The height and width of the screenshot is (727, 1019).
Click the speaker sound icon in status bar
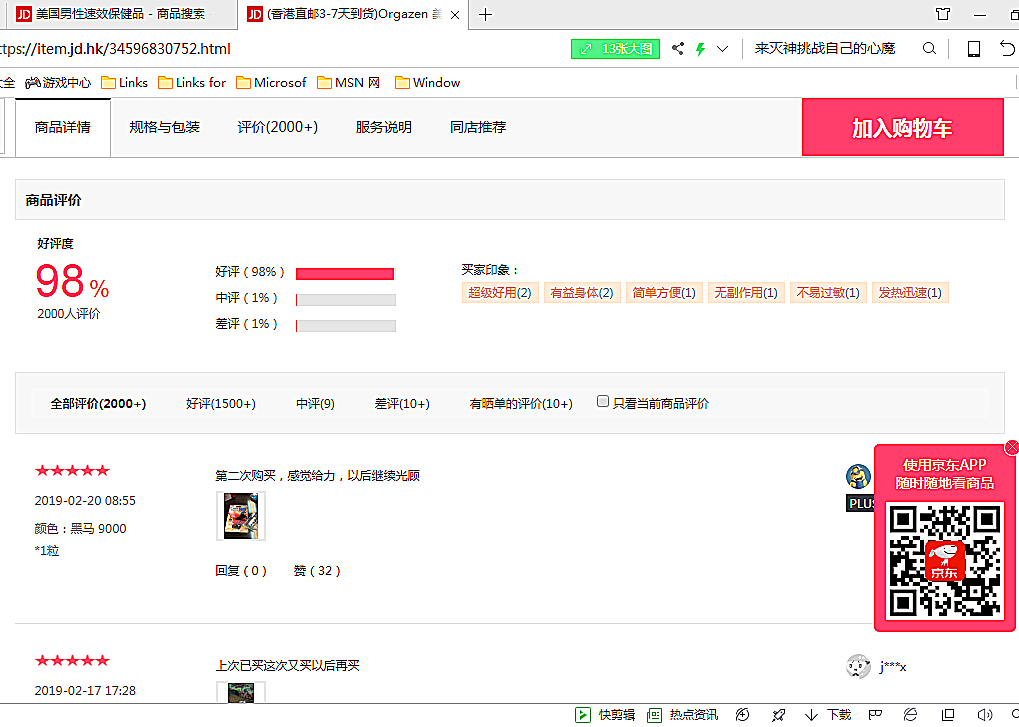984,715
